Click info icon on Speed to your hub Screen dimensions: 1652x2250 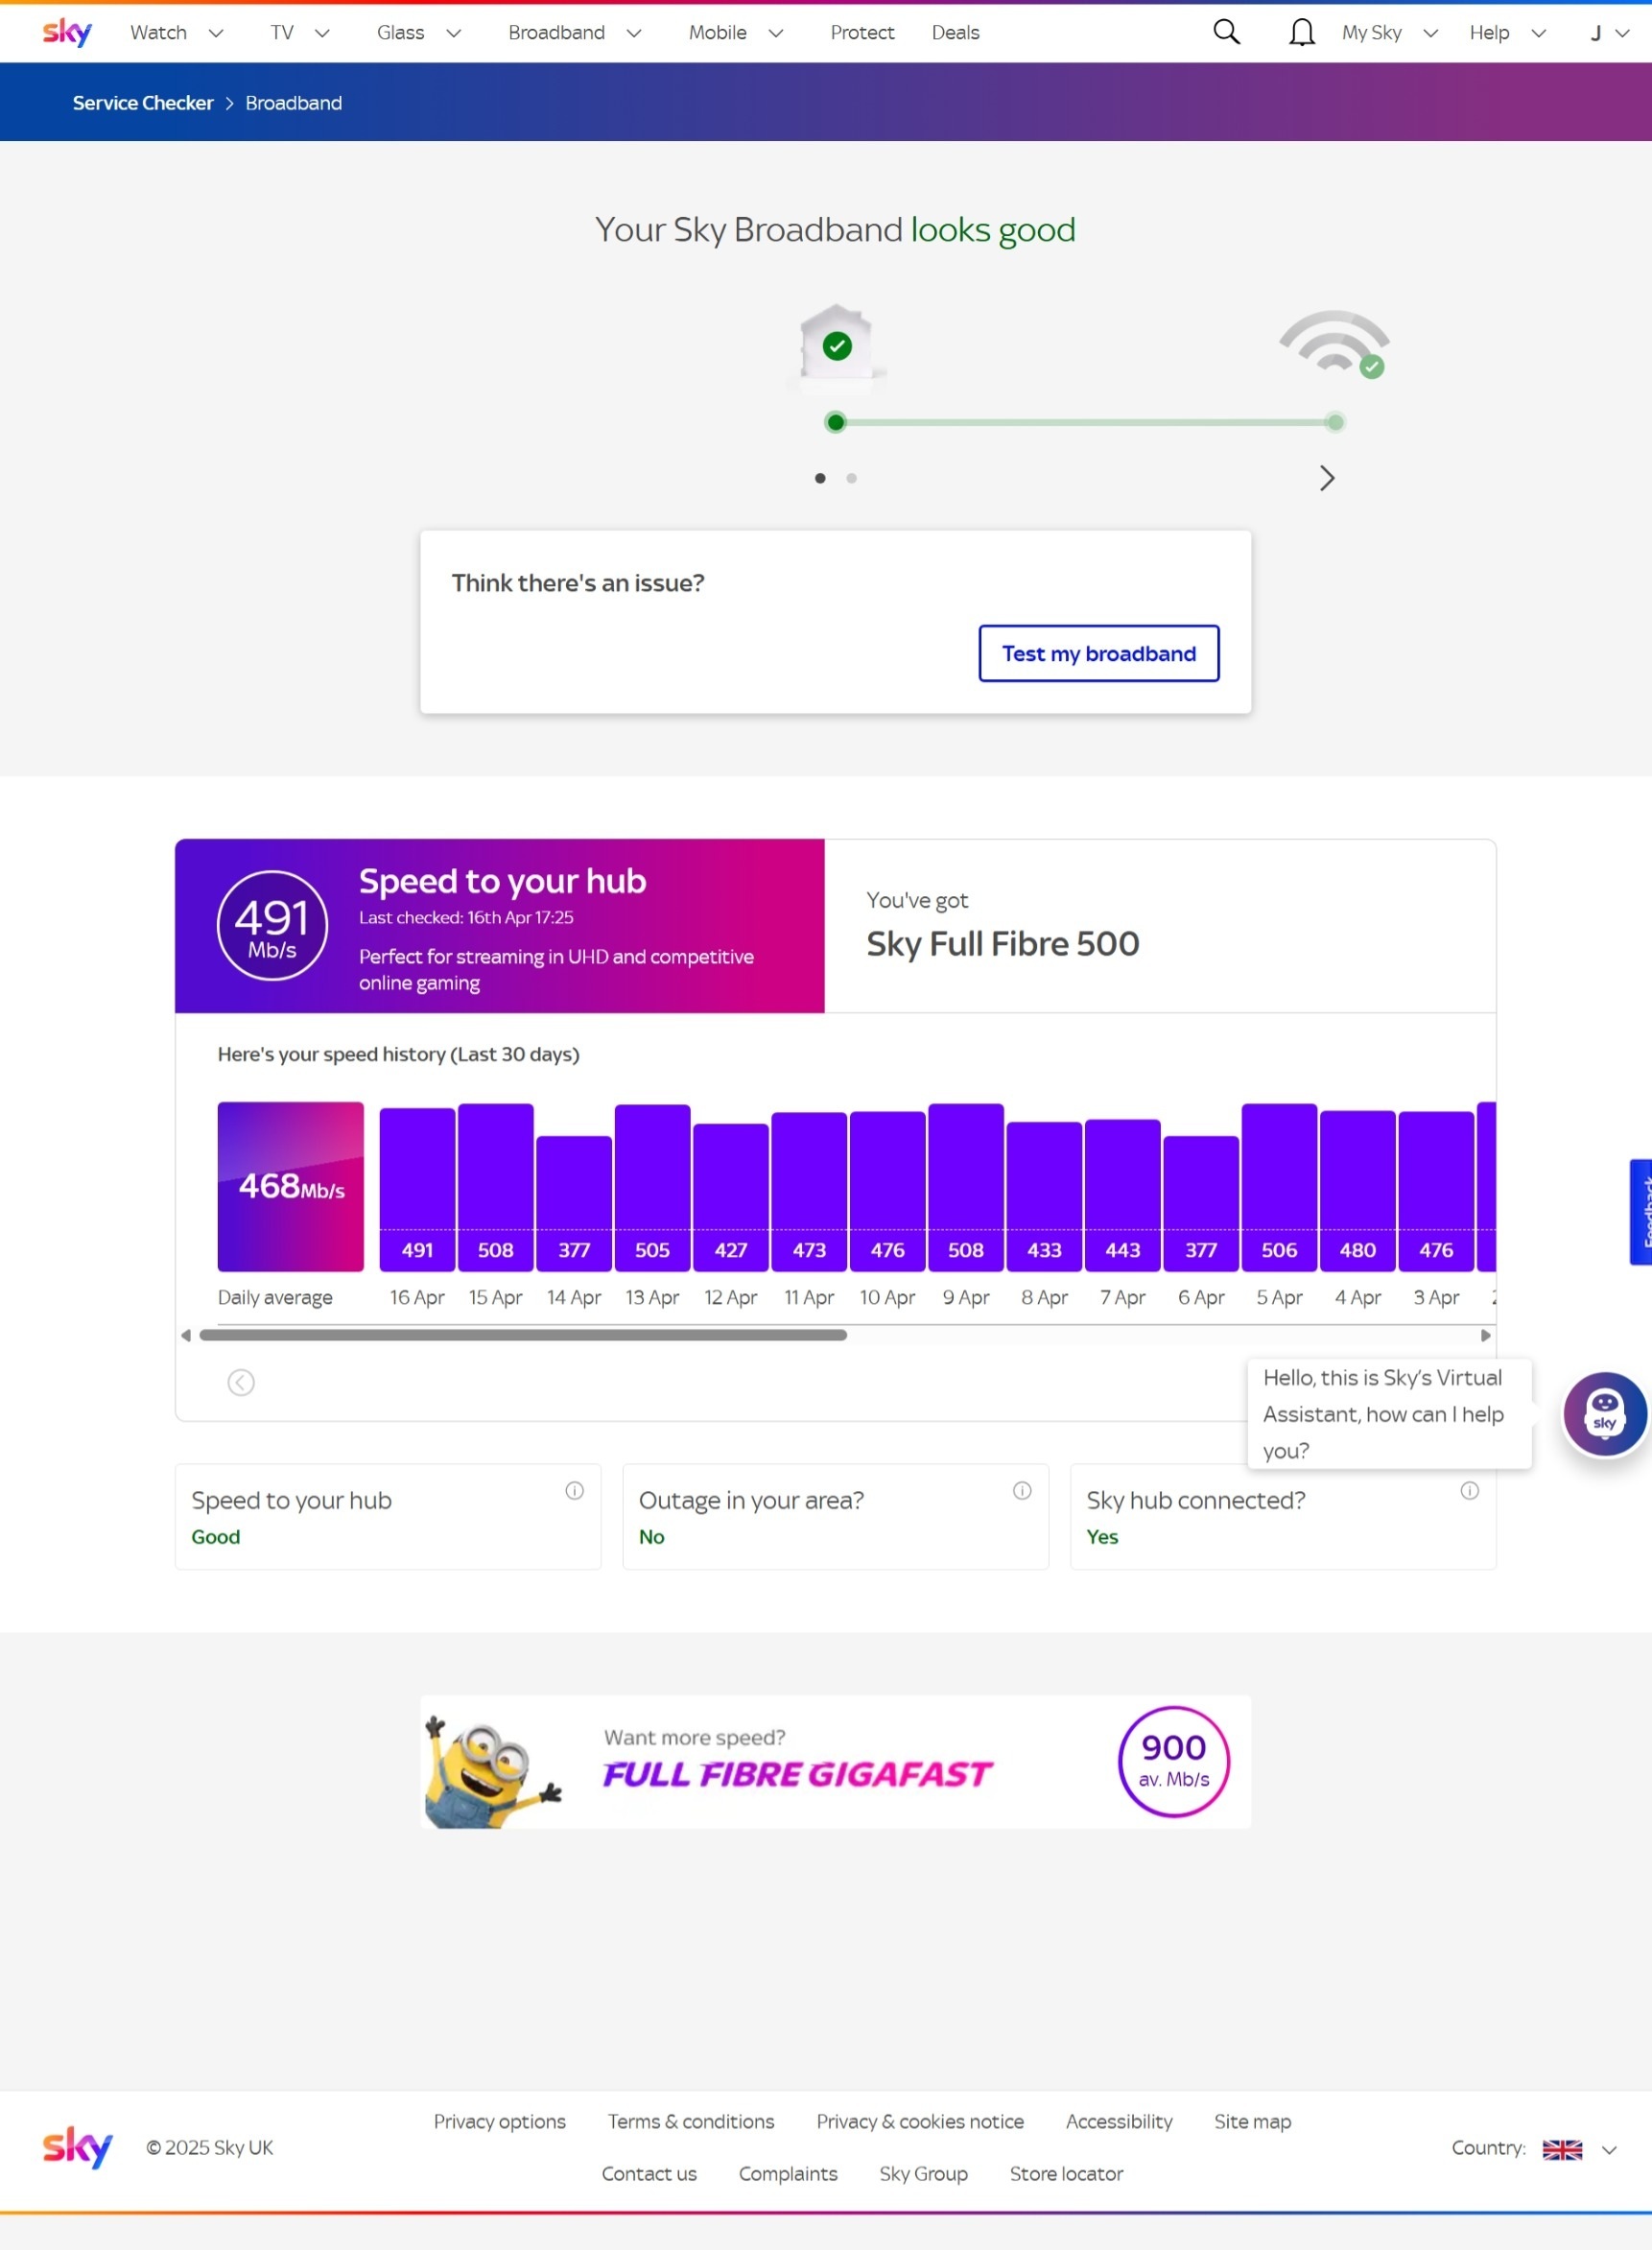(x=574, y=1490)
